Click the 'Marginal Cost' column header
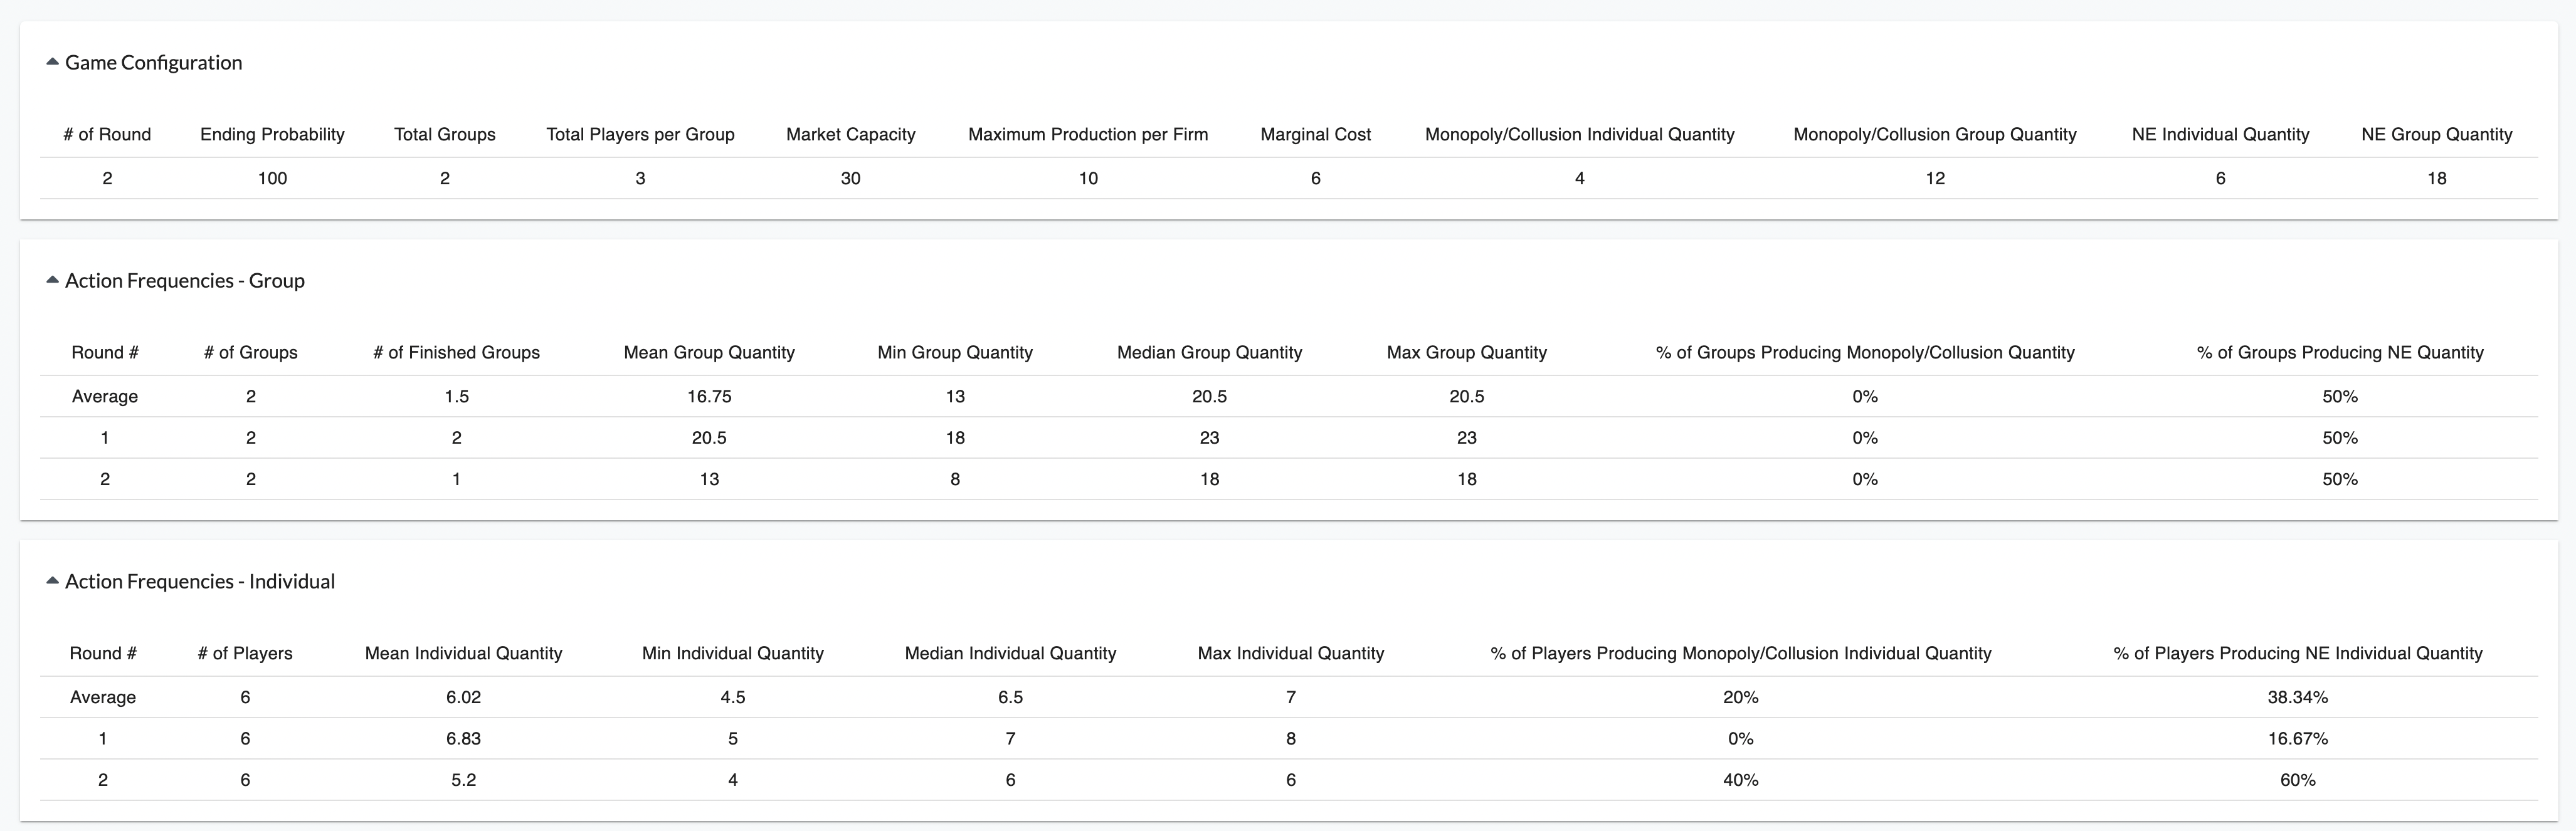 coord(1316,134)
